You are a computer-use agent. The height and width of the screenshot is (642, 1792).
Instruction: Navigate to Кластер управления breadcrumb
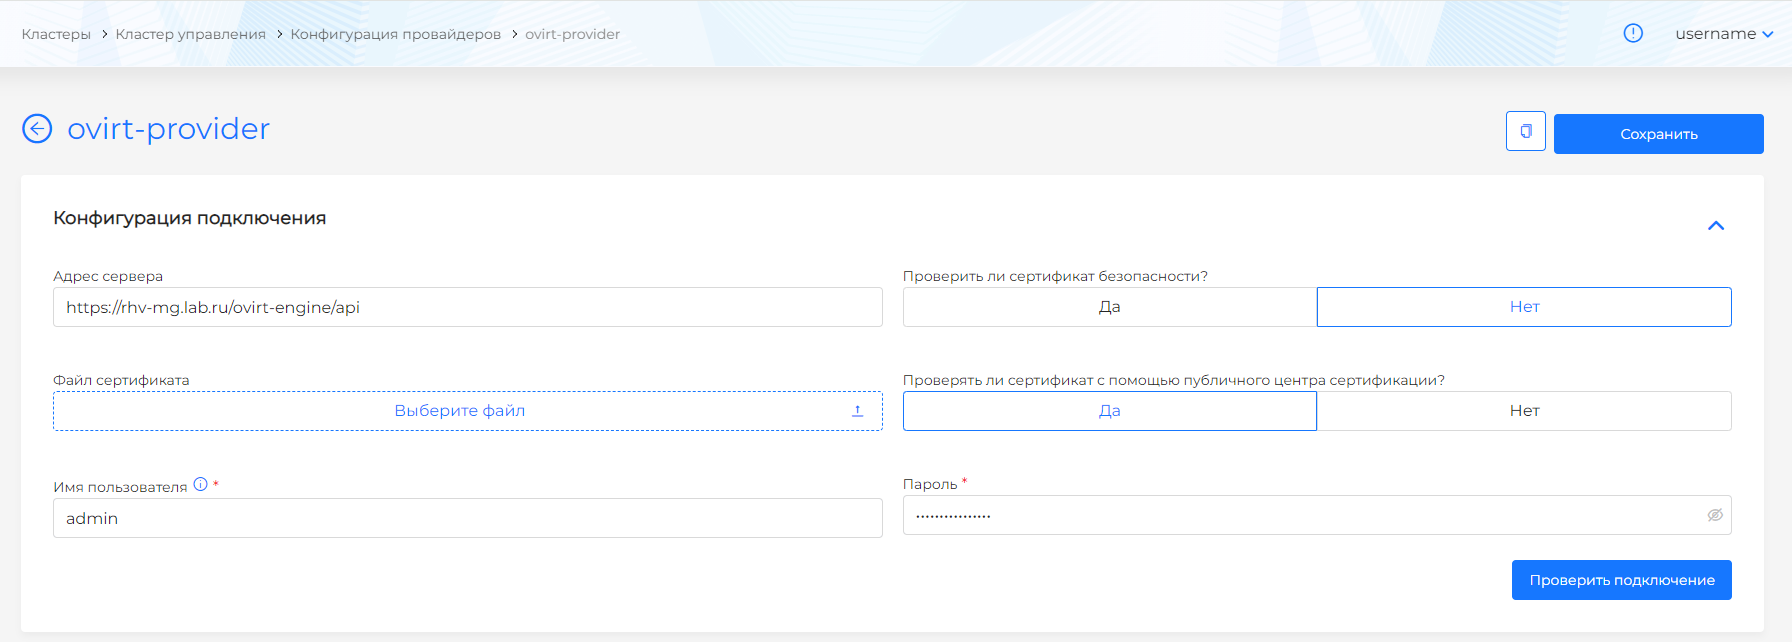(190, 34)
